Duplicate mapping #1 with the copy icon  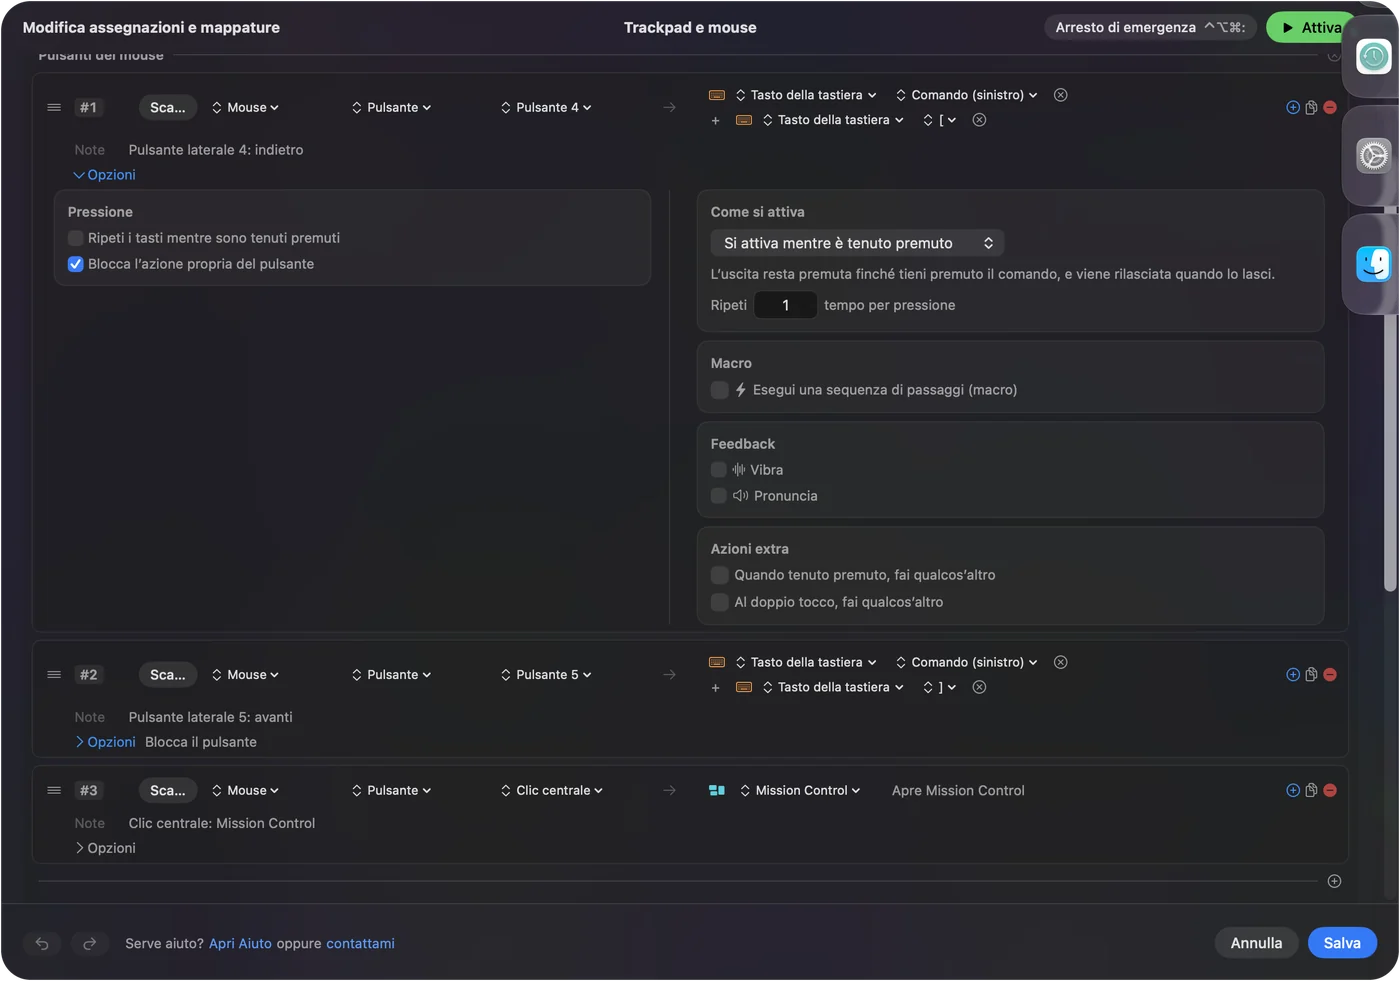click(1311, 107)
